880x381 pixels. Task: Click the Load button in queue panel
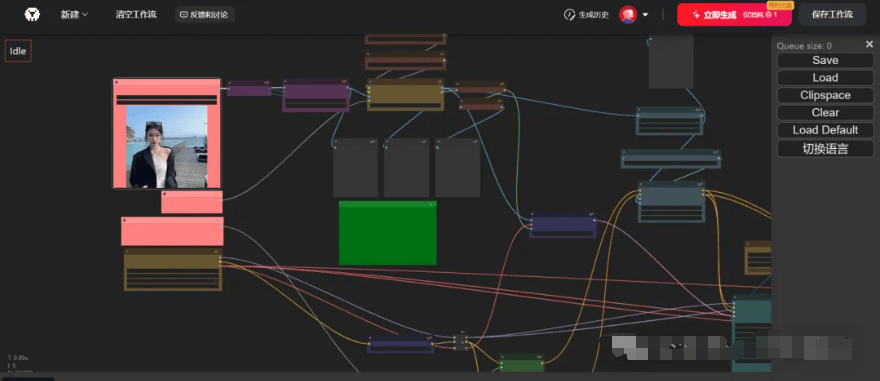tap(825, 77)
